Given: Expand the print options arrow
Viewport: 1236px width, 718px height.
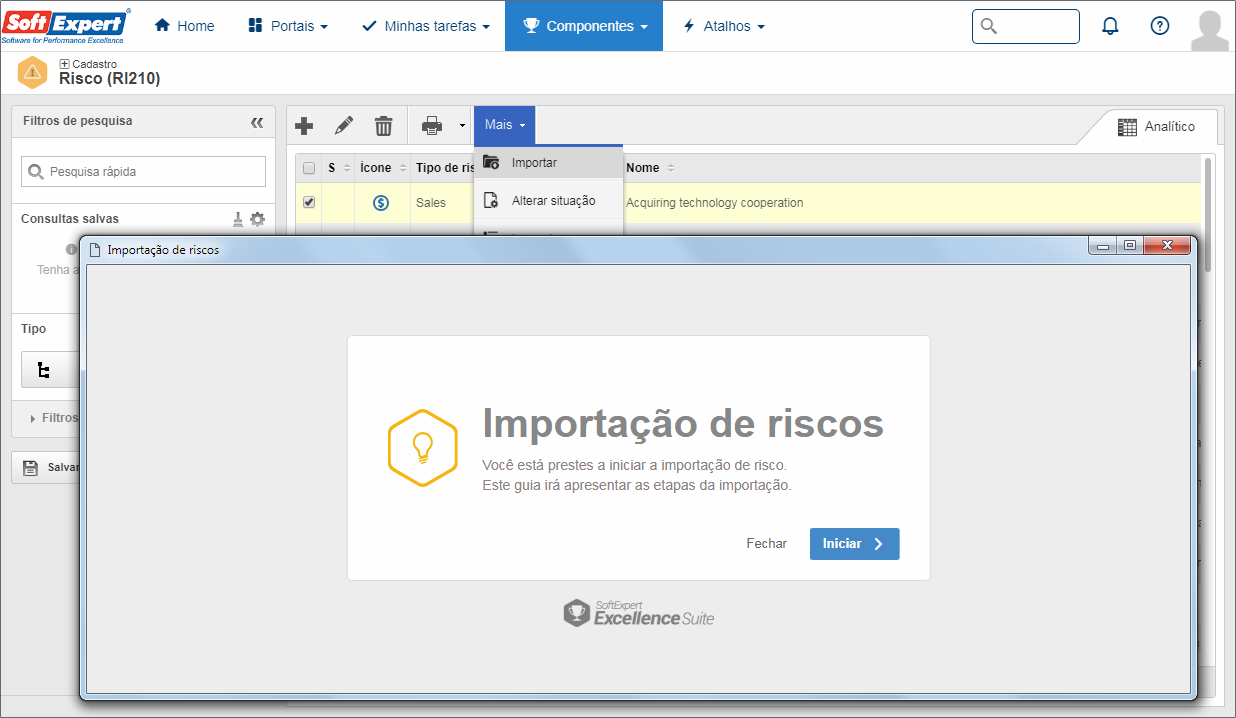Looking at the screenshot, I should tap(462, 126).
